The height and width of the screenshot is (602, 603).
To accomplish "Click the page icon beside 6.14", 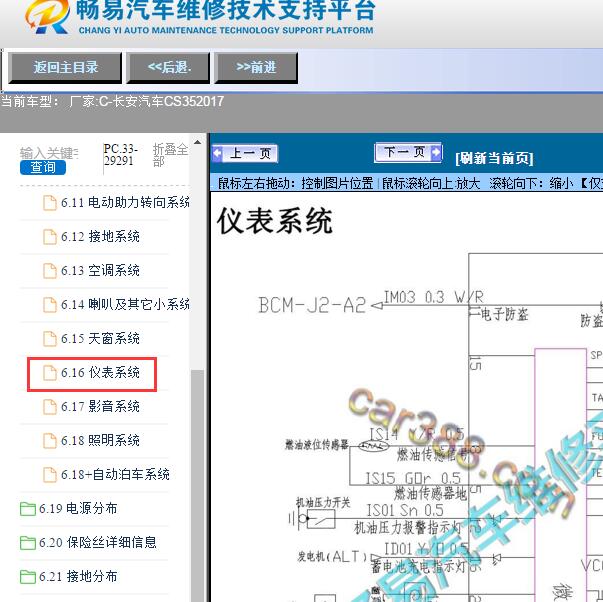I will tap(50, 305).
